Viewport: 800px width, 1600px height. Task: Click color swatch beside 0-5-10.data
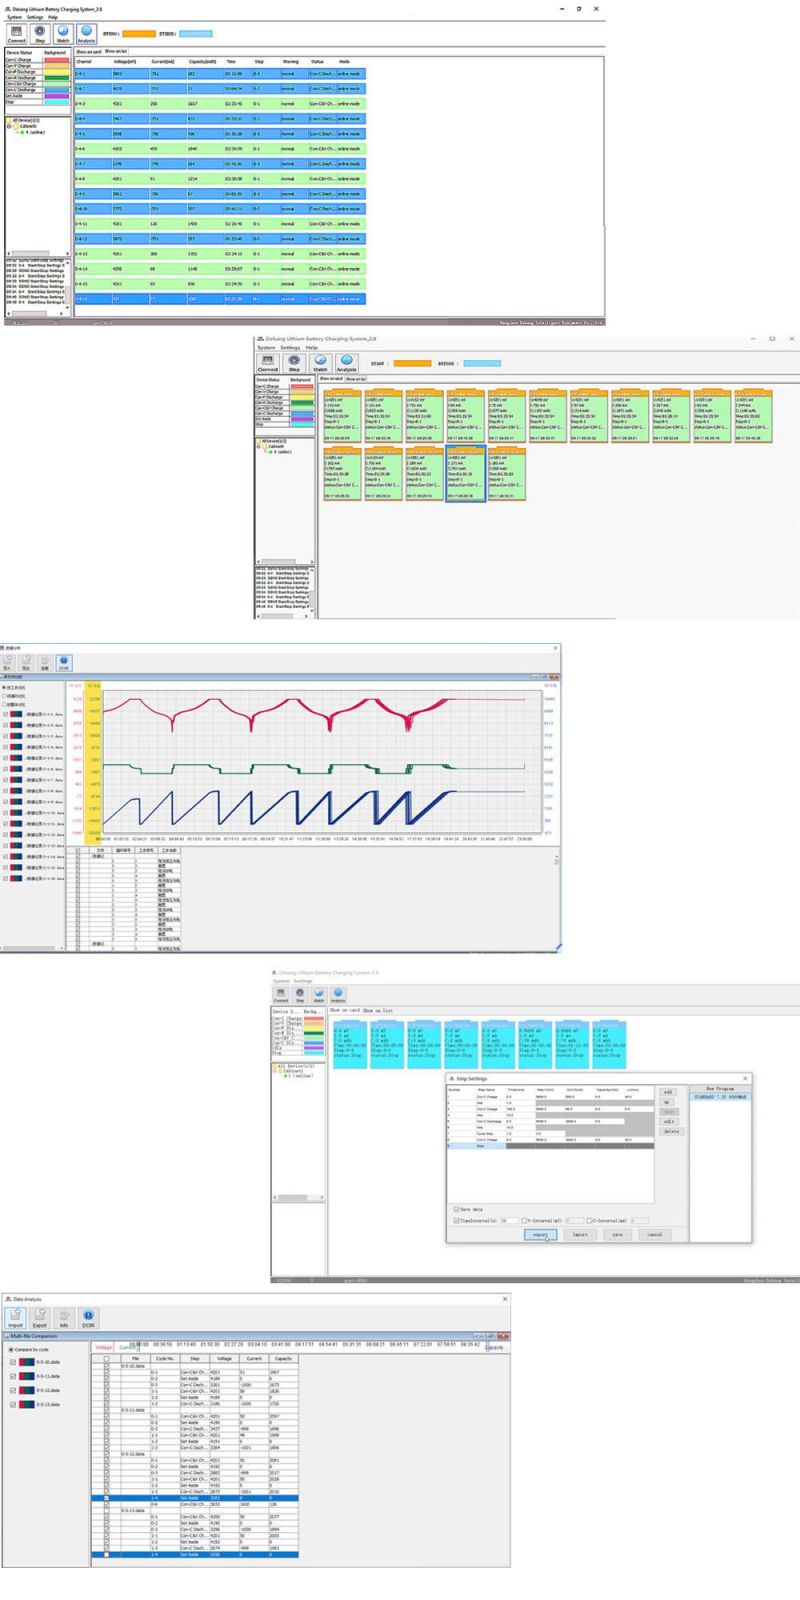click(27, 1362)
